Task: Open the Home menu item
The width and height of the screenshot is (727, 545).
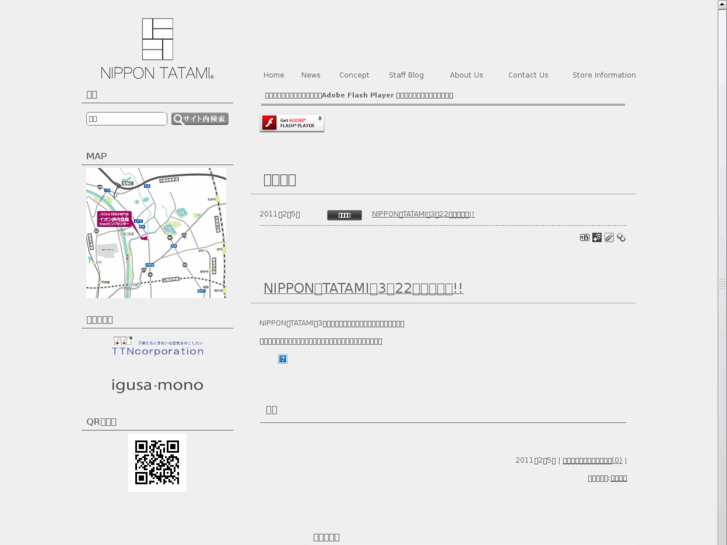Action: [274, 75]
